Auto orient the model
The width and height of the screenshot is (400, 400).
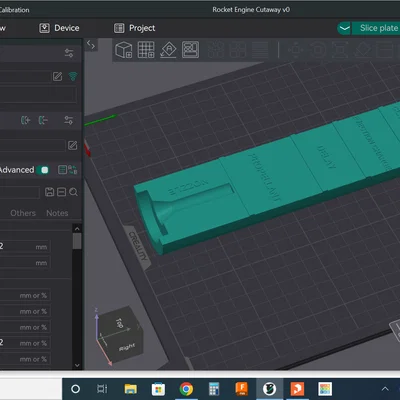click(x=168, y=50)
